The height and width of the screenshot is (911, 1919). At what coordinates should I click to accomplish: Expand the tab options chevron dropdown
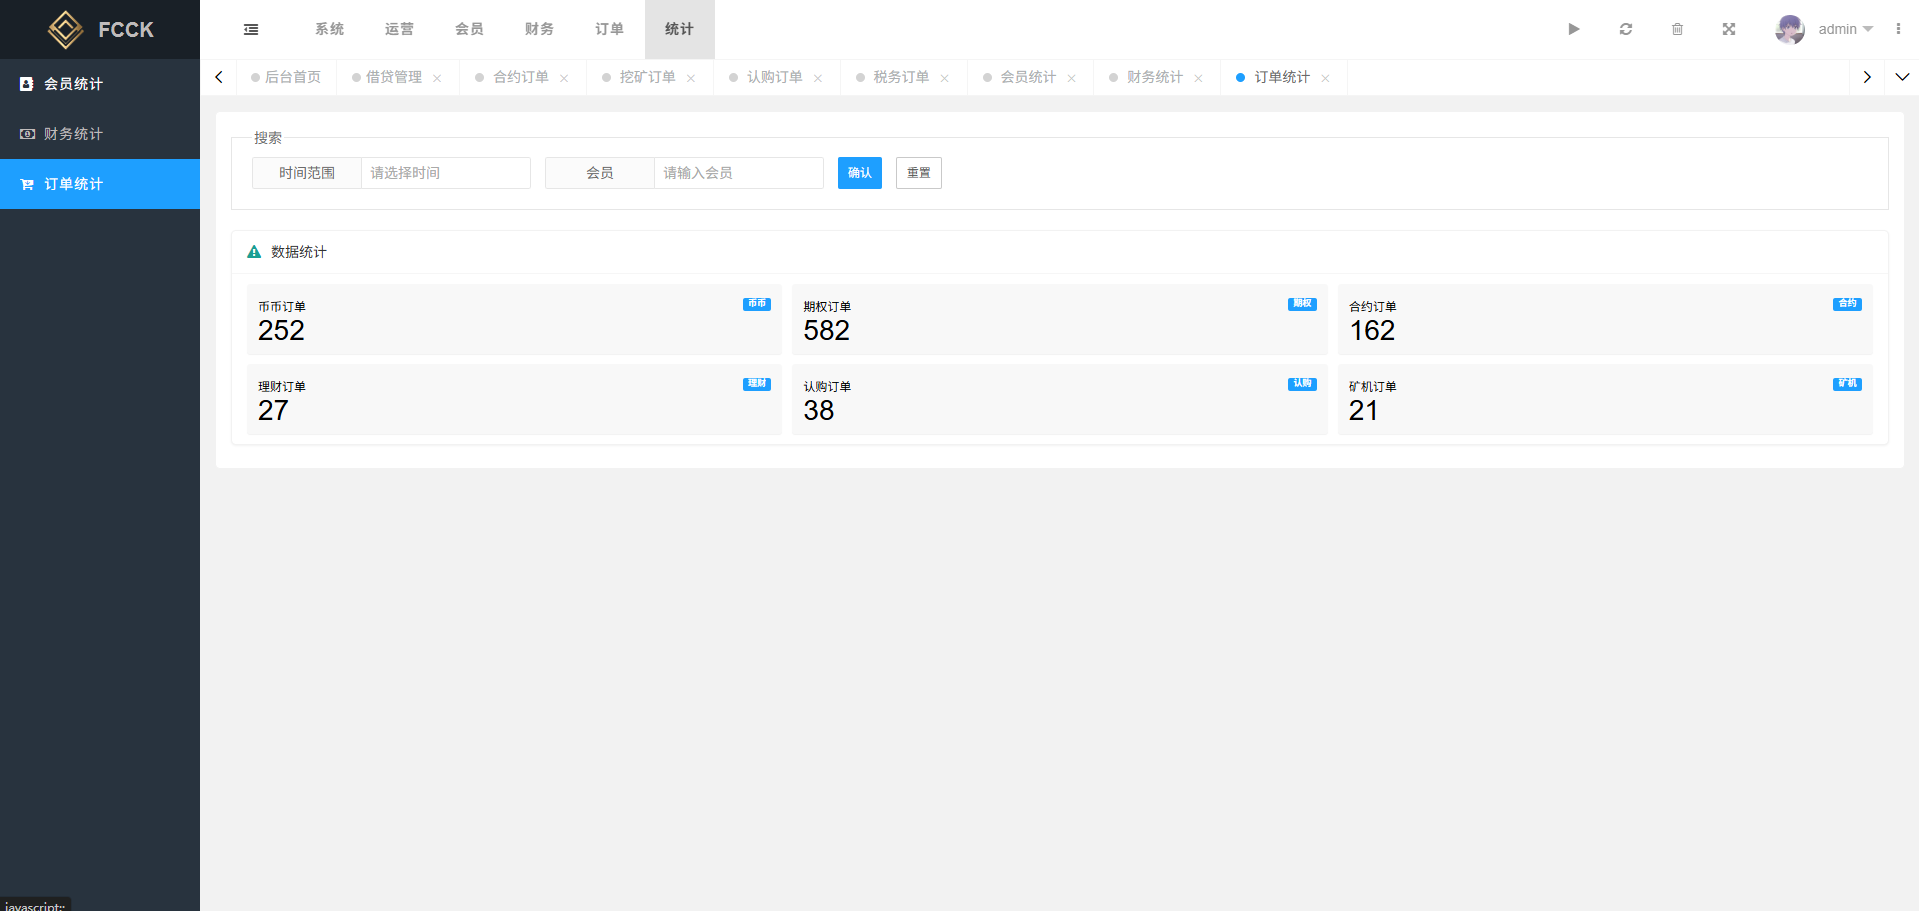(x=1902, y=77)
